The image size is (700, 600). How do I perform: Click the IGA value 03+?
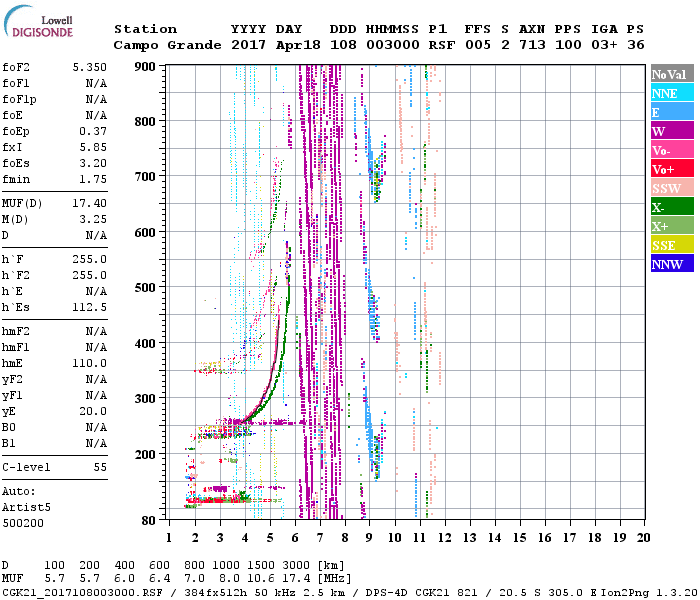[604, 45]
